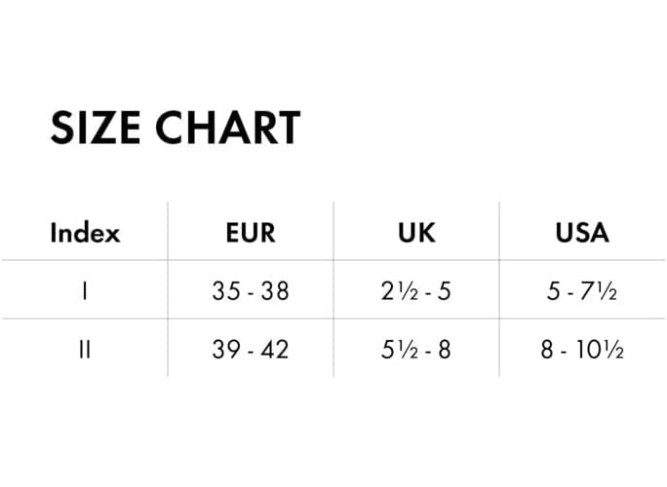
Task: Click the index II row label
Action: 85,350
